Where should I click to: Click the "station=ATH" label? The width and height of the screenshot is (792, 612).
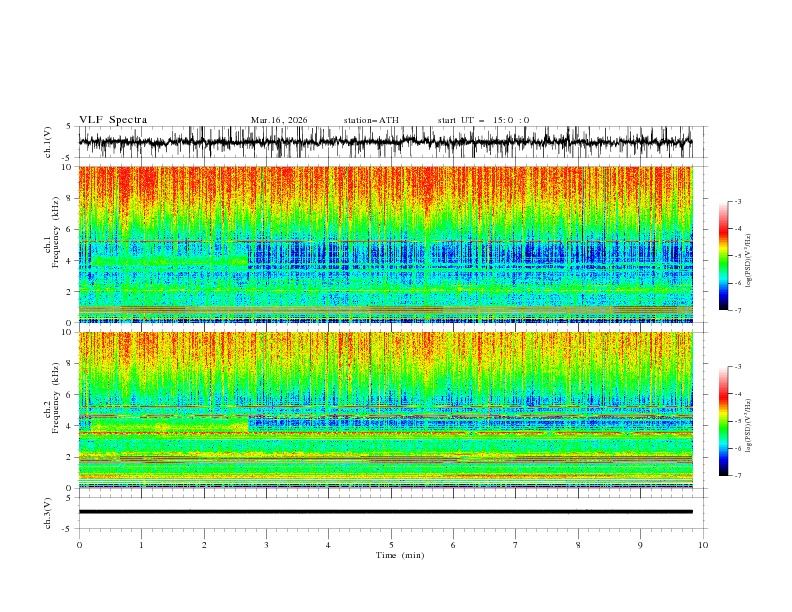pyautogui.click(x=371, y=120)
